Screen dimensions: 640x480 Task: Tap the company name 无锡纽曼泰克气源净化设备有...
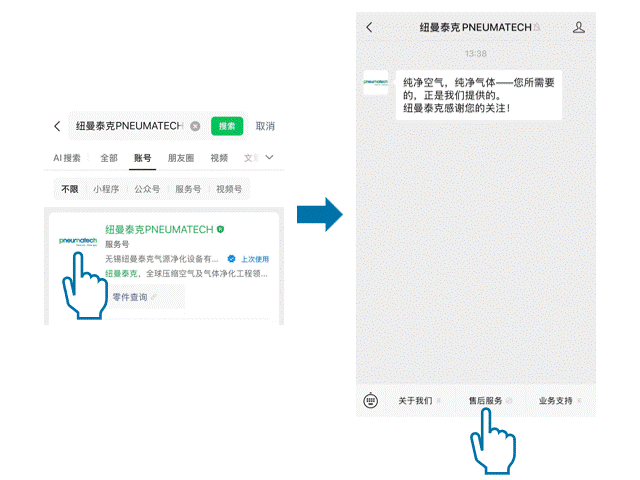[162, 259]
